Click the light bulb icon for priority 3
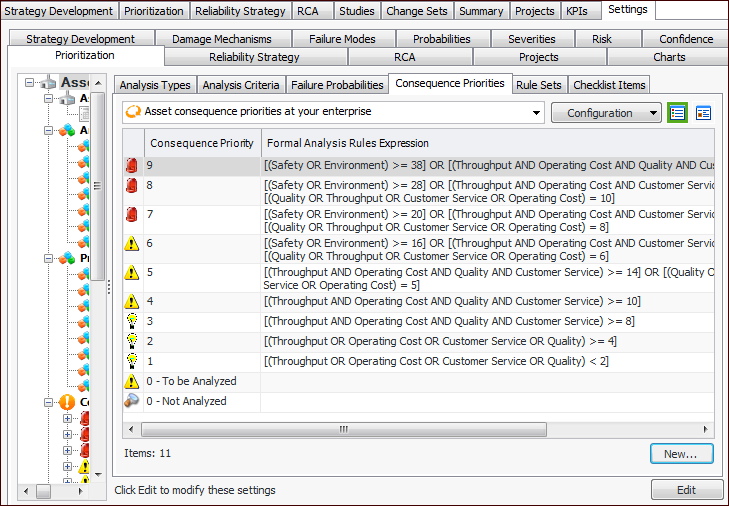Screen dimensions: 729x506 (x=132, y=321)
